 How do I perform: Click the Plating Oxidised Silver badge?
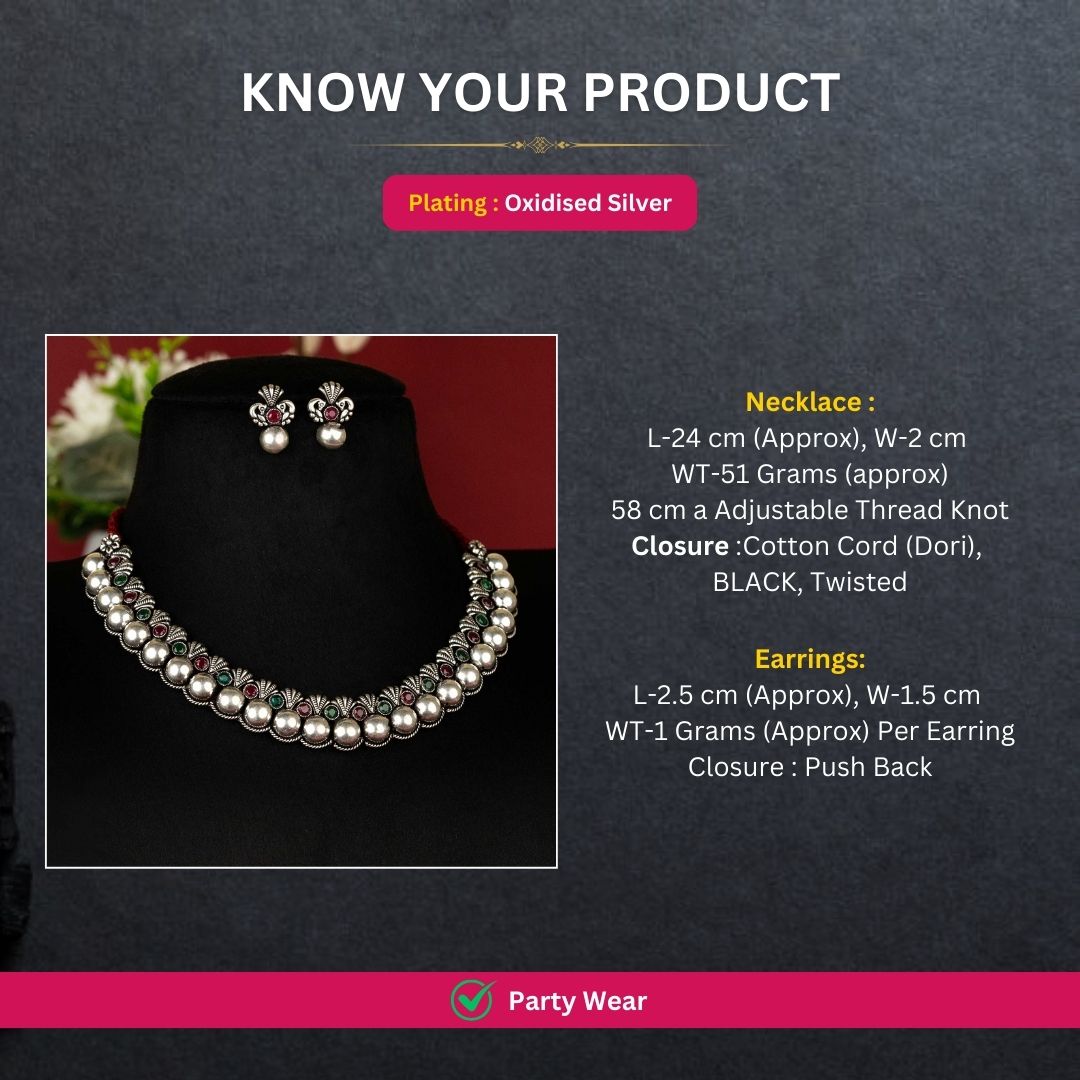540,203
